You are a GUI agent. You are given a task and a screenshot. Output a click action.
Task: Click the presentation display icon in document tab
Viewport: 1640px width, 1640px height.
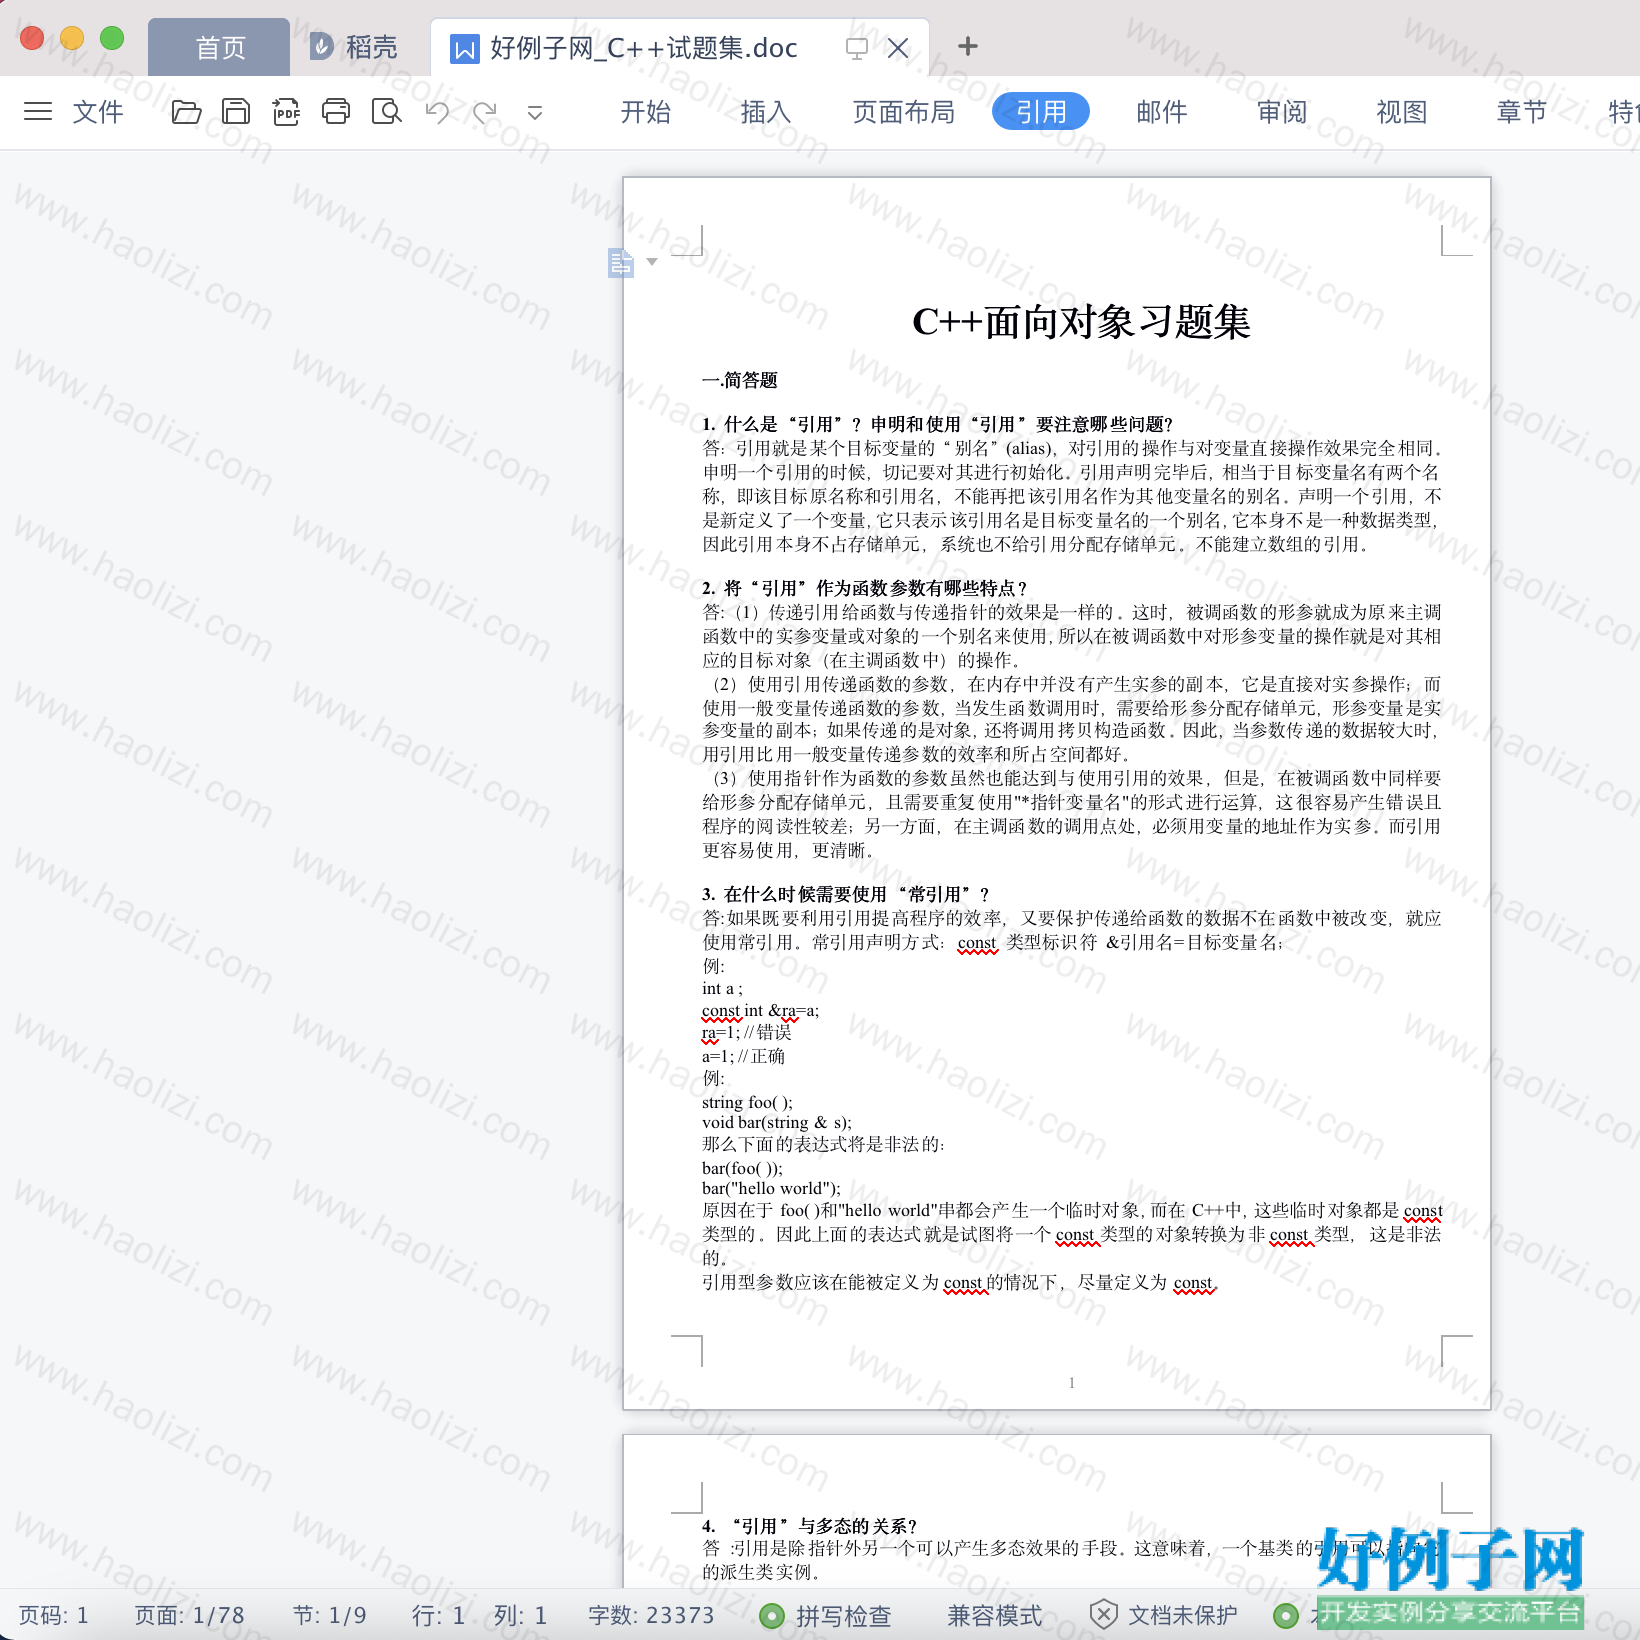pyautogui.click(x=856, y=48)
